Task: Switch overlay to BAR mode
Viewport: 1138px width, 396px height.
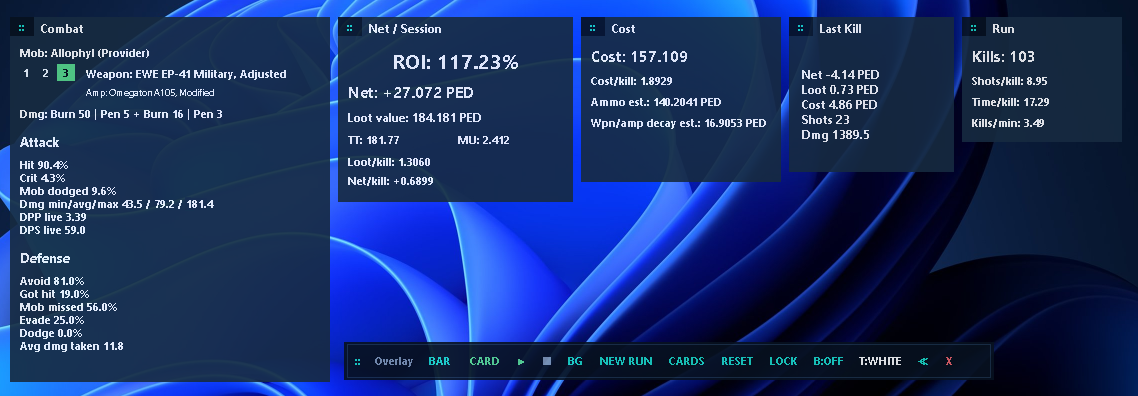Action: click(x=439, y=361)
